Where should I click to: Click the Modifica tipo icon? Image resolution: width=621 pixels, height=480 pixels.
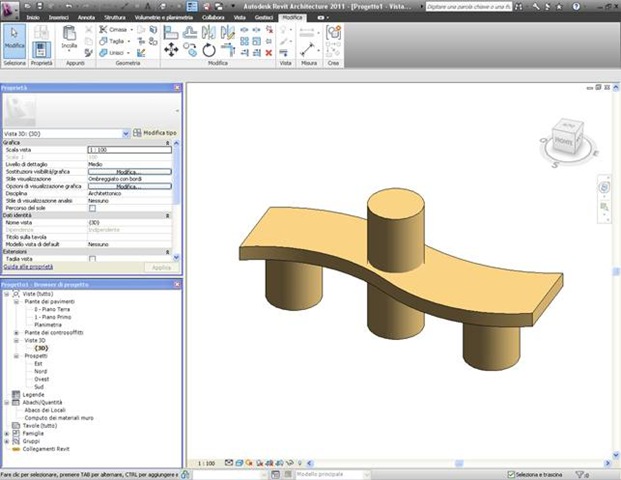point(138,133)
